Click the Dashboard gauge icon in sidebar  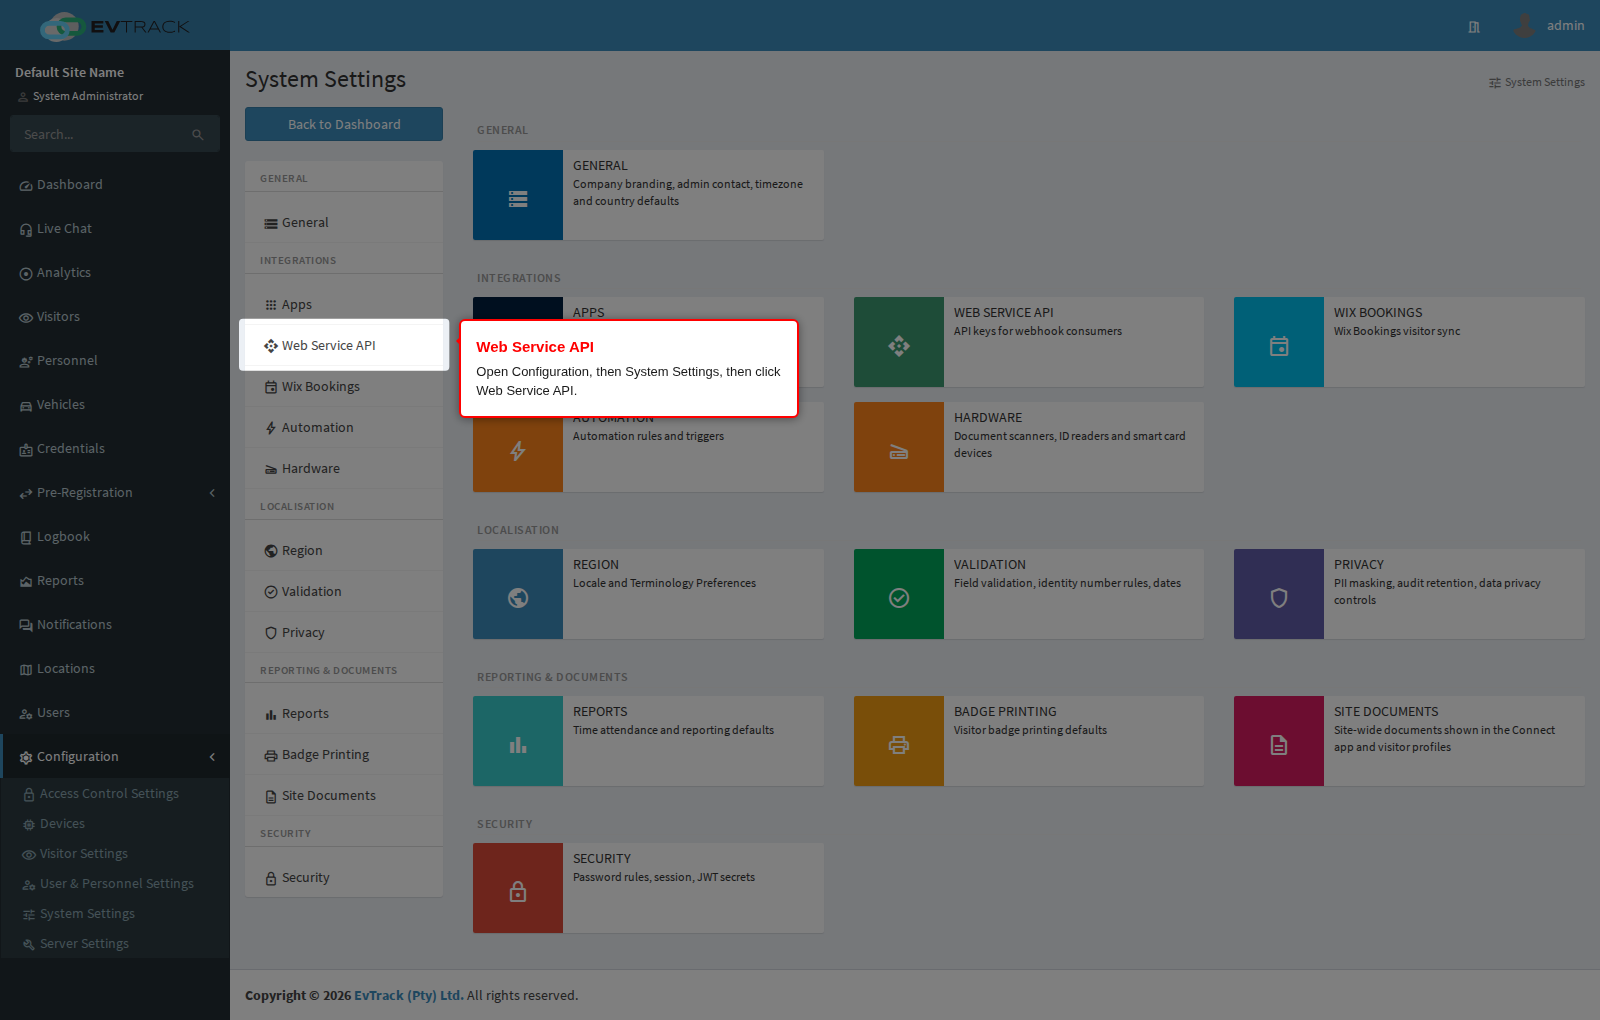26,186
